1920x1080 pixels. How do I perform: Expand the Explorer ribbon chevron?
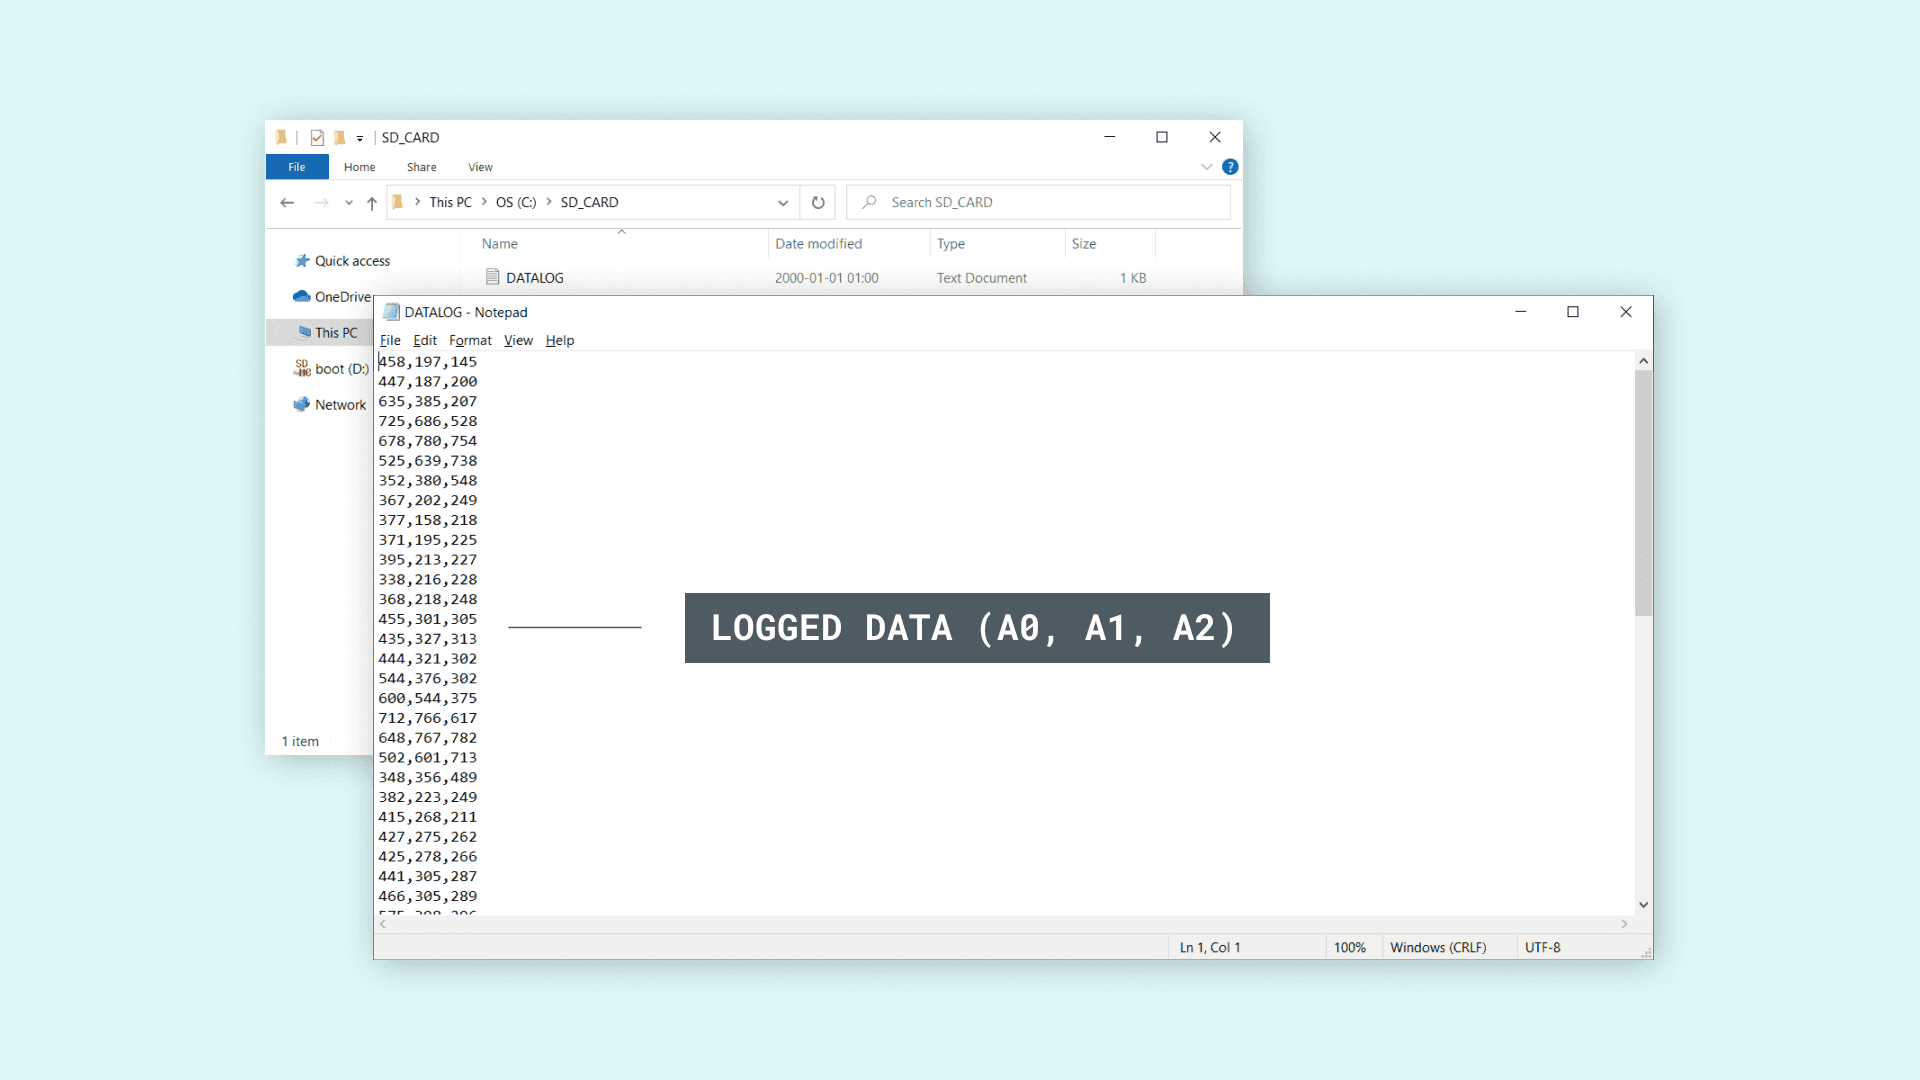[x=1207, y=167]
